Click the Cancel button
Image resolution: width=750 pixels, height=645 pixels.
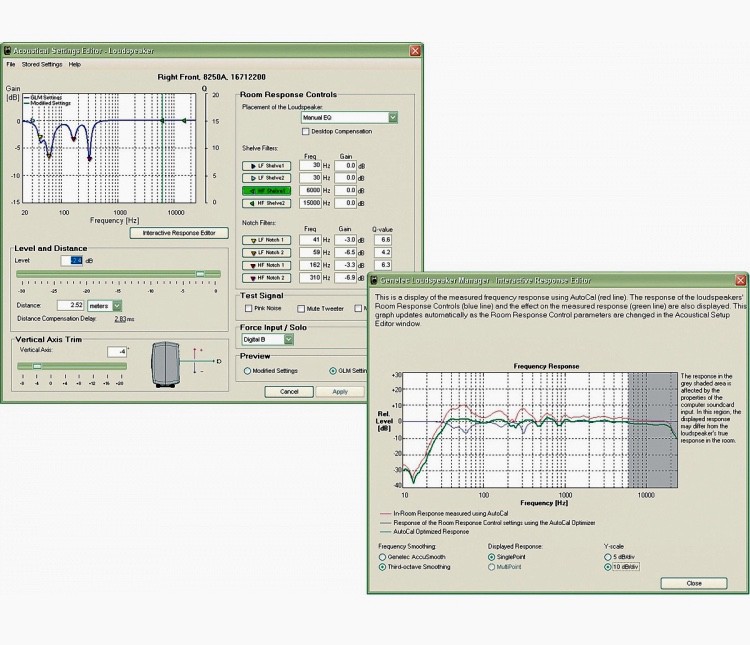tap(289, 392)
